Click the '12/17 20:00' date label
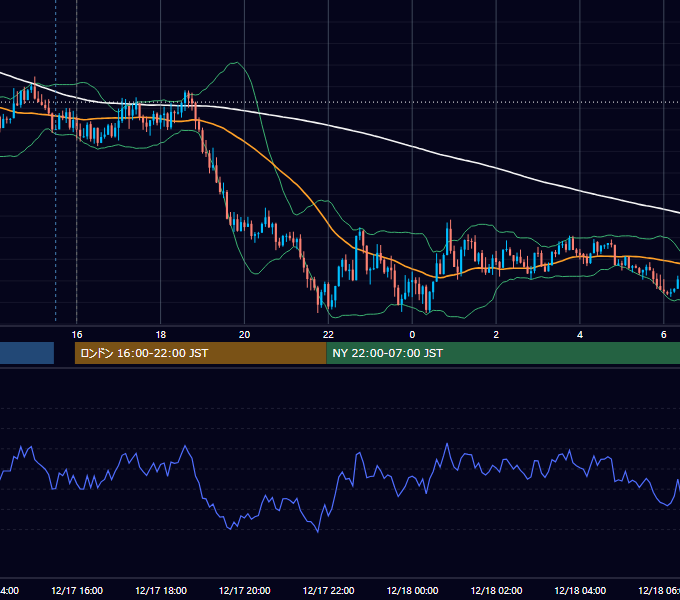Image resolution: width=680 pixels, height=600 pixels. [245, 590]
